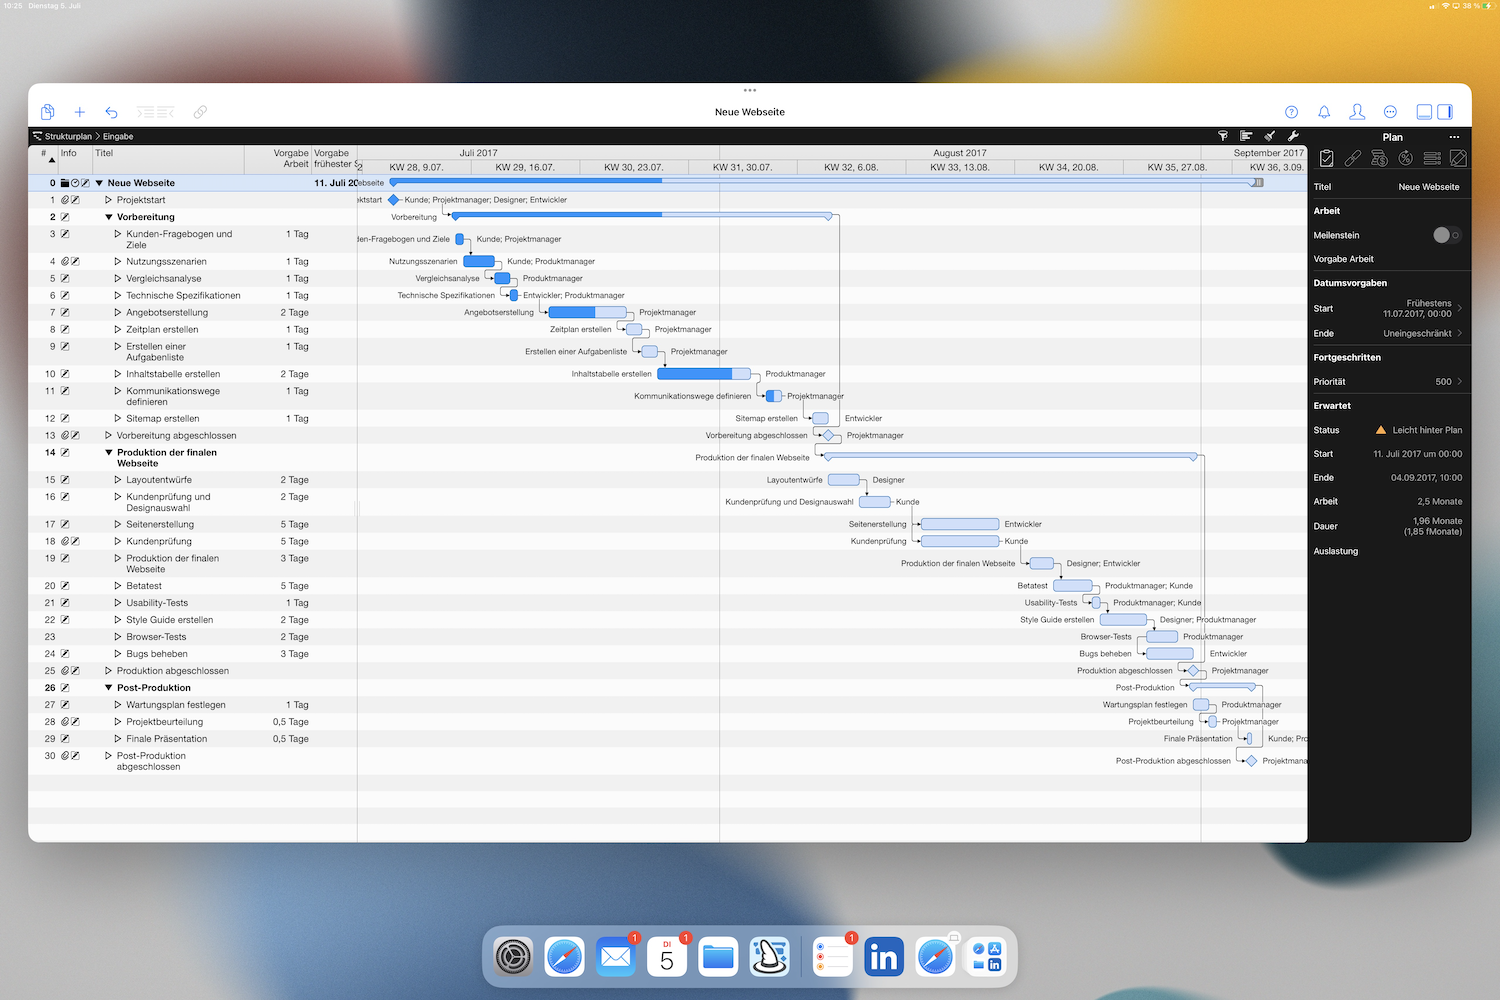The image size is (1500, 1000).
Task: Click the Undo arrow button
Action: 111,111
